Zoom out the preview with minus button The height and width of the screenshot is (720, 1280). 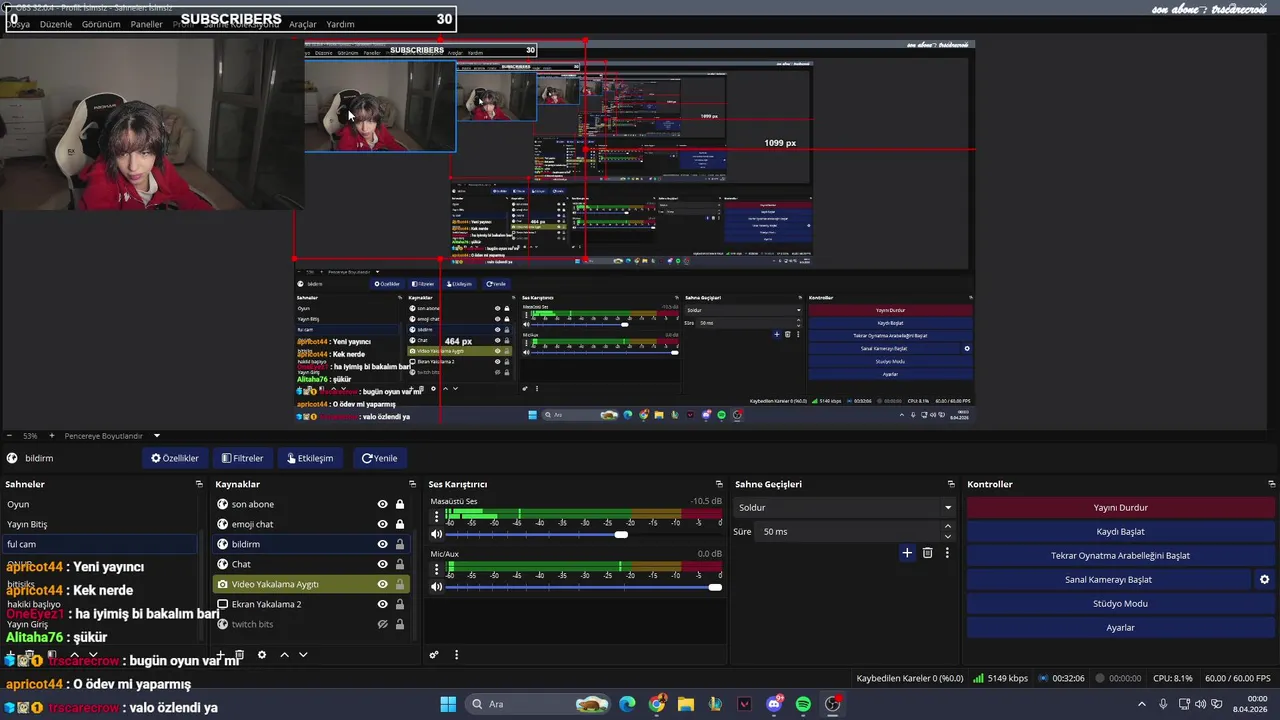(x=9, y=436)
